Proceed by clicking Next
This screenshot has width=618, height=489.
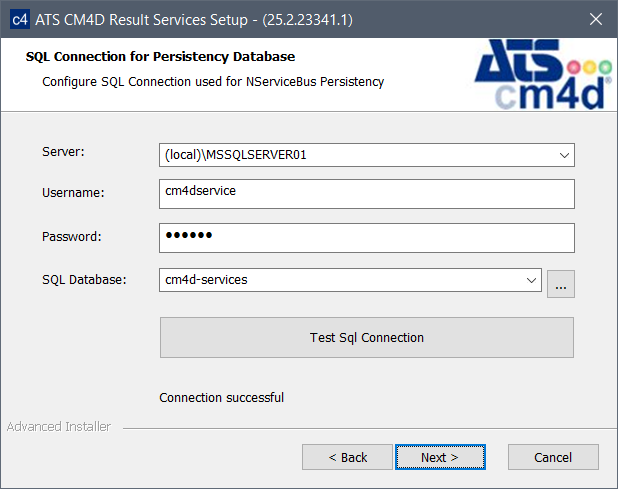point(440,457)
